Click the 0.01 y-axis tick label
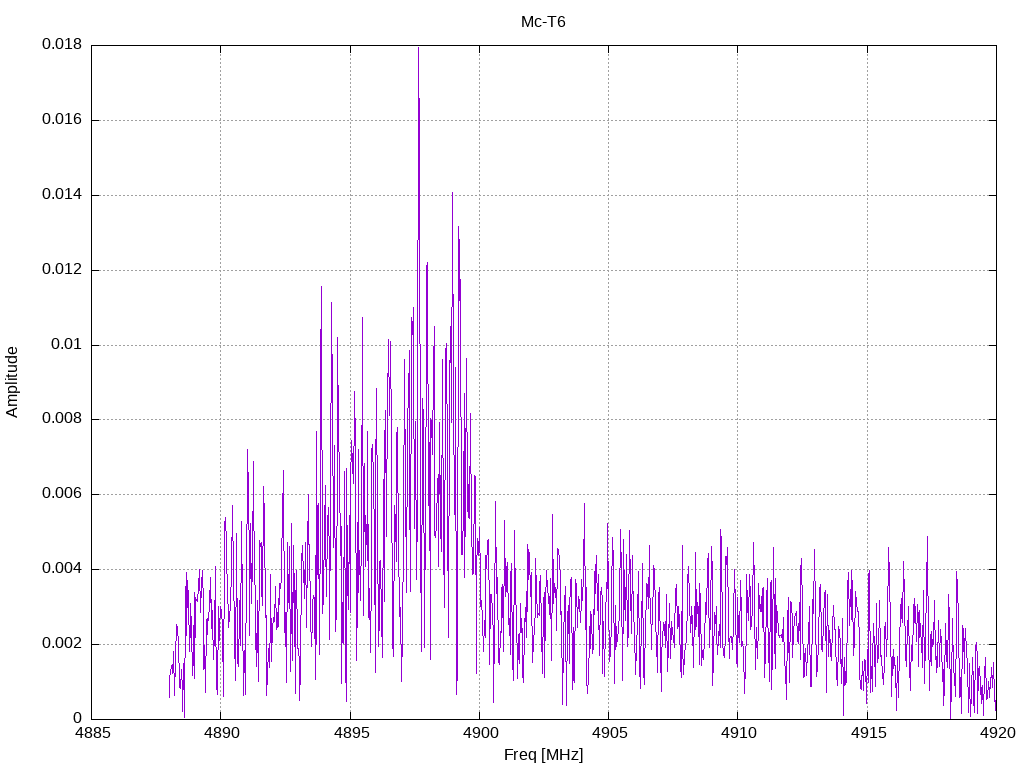The image size is (1024, 768). (67, 344)
